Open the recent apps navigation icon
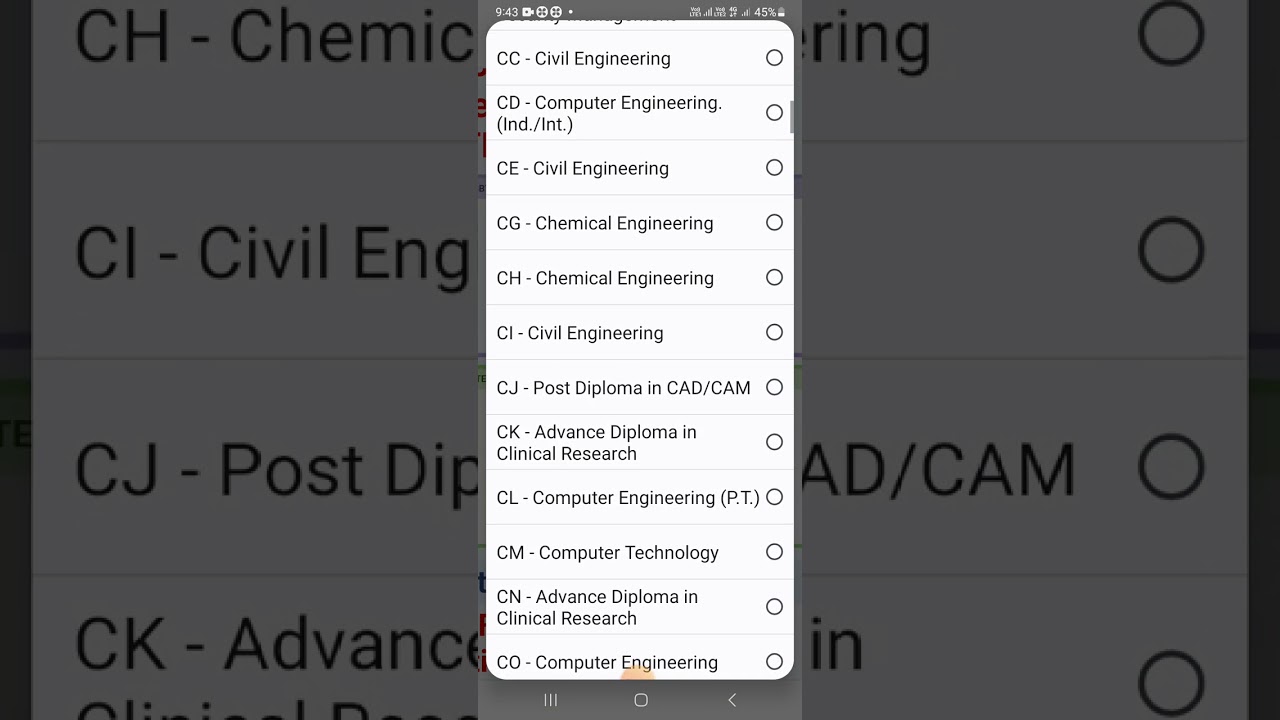Screen dimensions: 1280x720 (550, 700)
